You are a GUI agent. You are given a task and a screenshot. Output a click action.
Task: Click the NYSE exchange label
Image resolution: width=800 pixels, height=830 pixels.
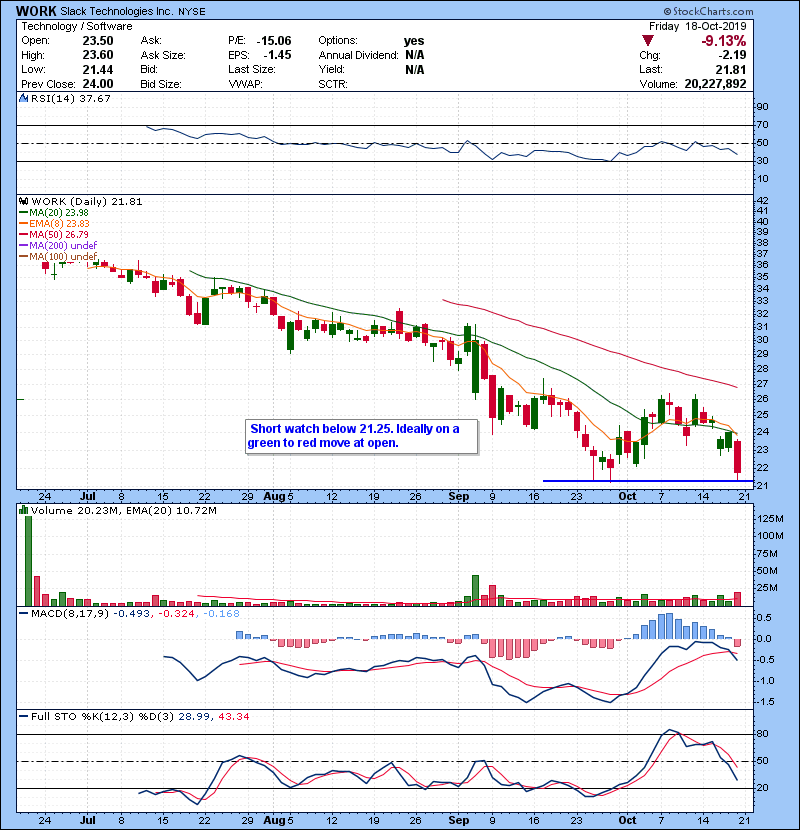[192, 12]
